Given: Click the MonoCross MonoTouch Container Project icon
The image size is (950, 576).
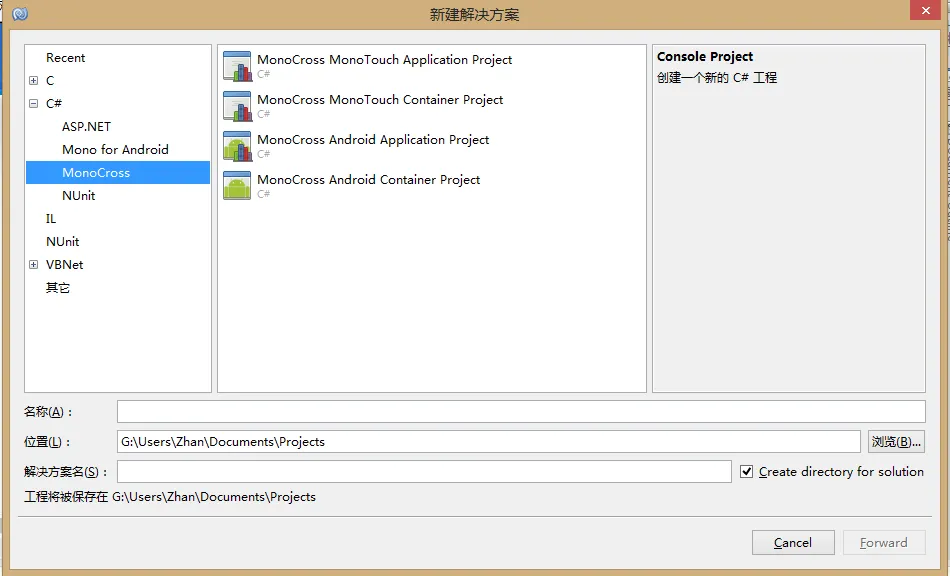Looking at the screenshot, I should coord(237,106).
